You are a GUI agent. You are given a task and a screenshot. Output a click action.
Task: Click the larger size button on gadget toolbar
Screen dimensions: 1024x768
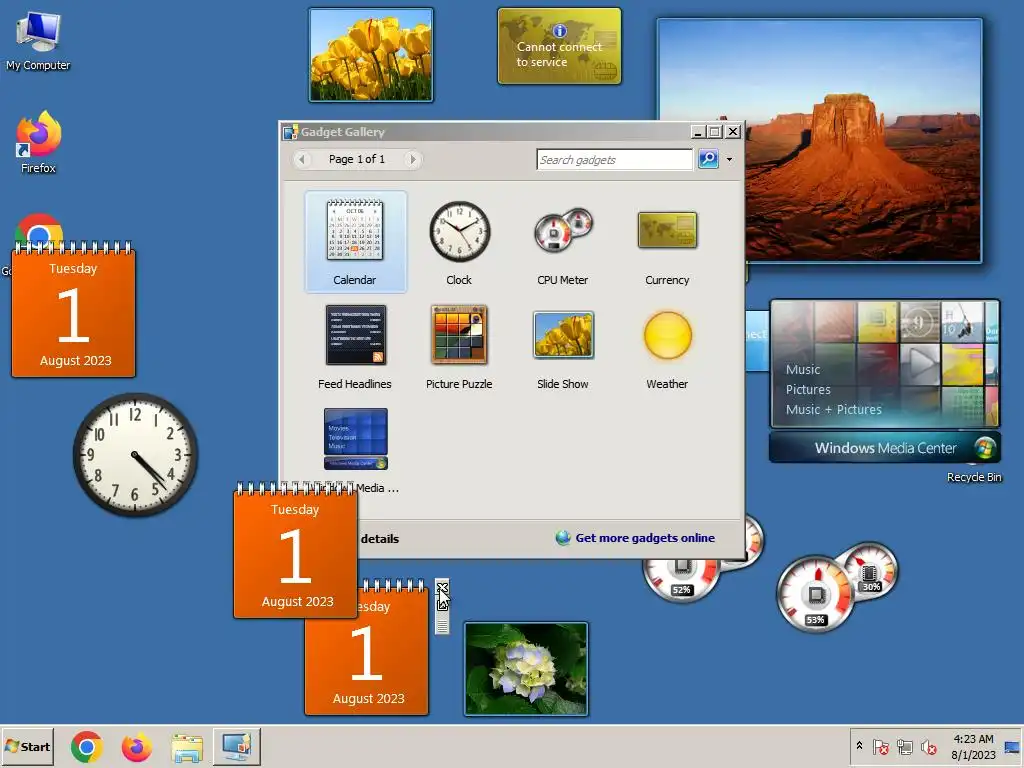click(442, 604)
